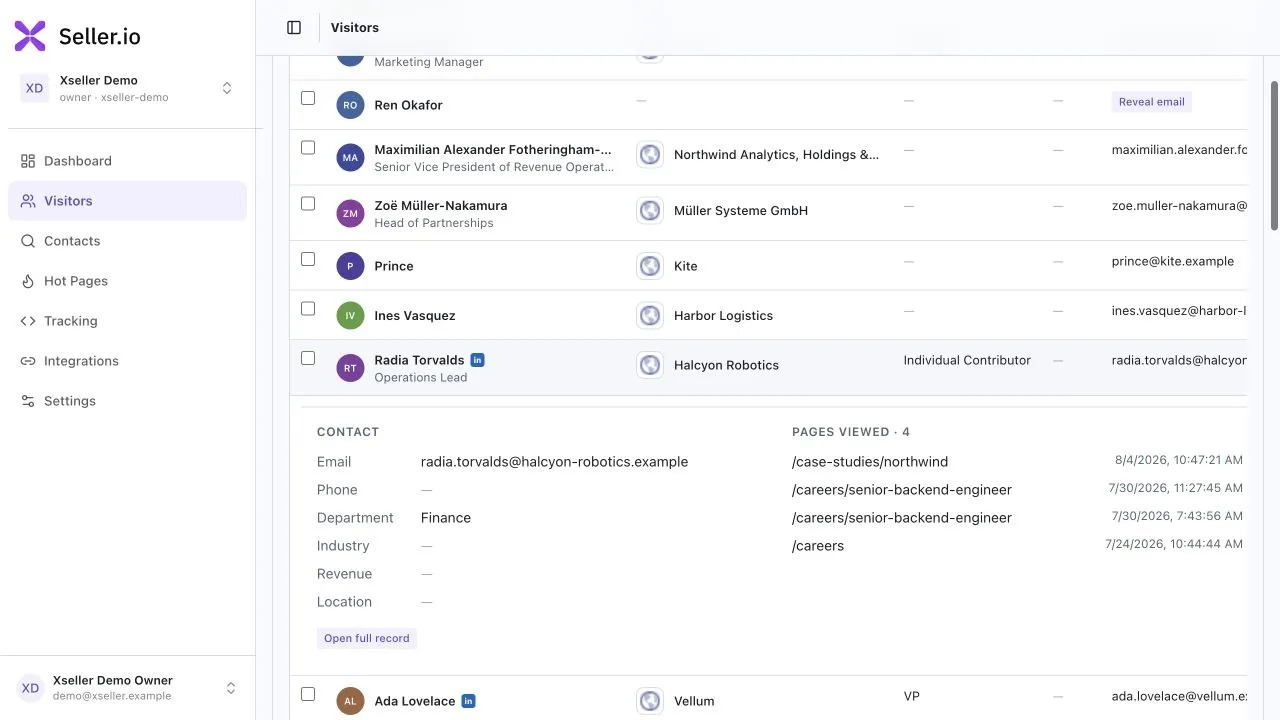Click the Vellum company logo
The image size is (1280, 720).
650,701
